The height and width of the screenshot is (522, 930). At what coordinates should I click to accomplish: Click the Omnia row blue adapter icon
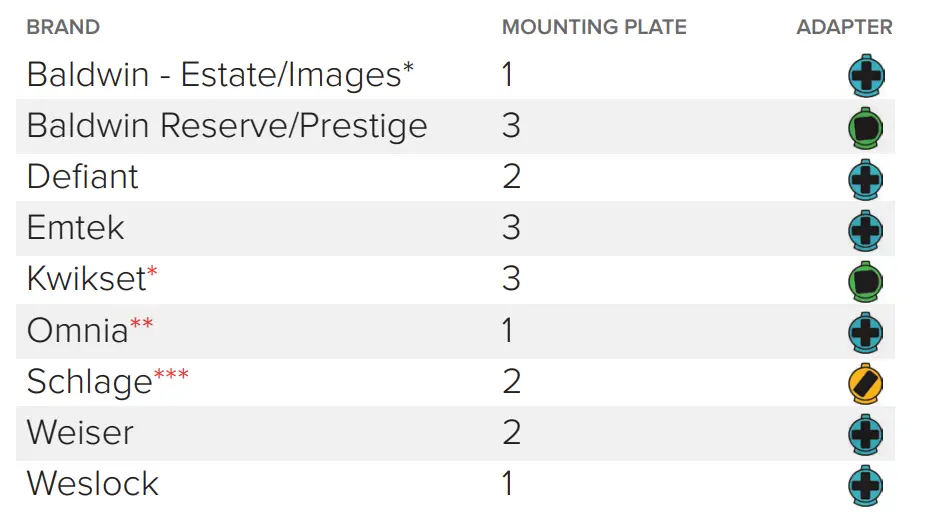[x=865, y=332]
